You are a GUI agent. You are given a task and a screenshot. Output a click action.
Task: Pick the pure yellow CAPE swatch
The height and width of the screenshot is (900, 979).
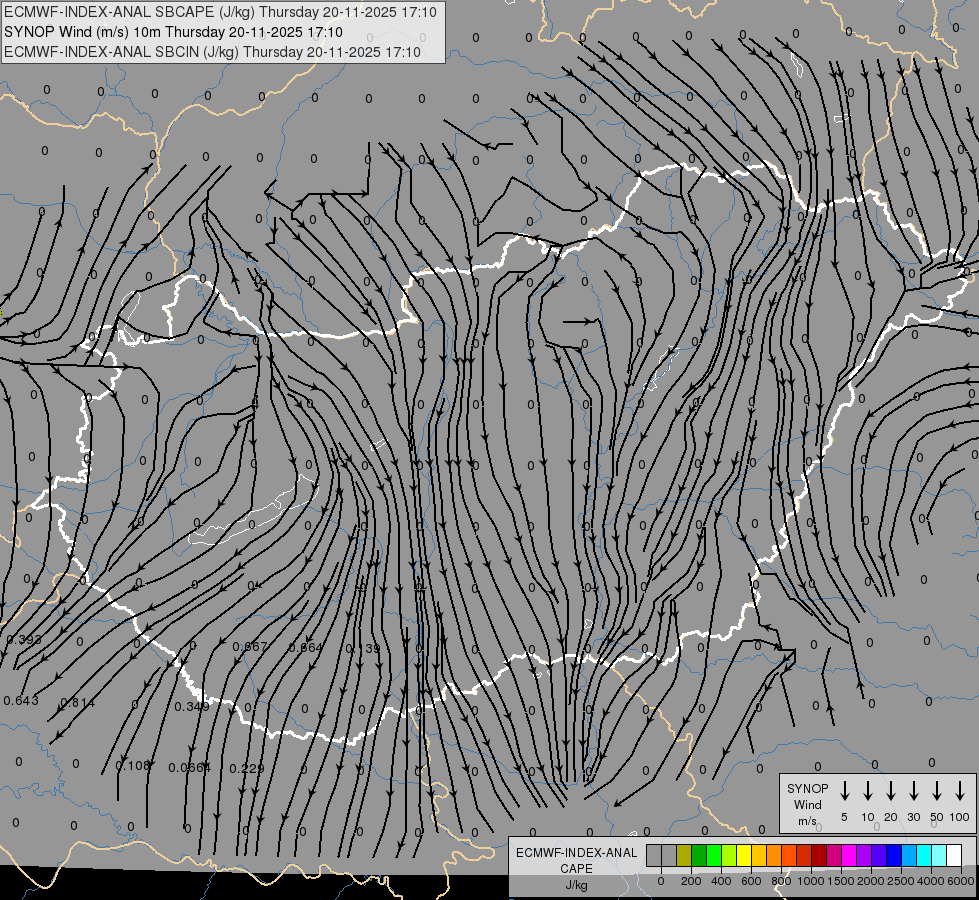744,855
